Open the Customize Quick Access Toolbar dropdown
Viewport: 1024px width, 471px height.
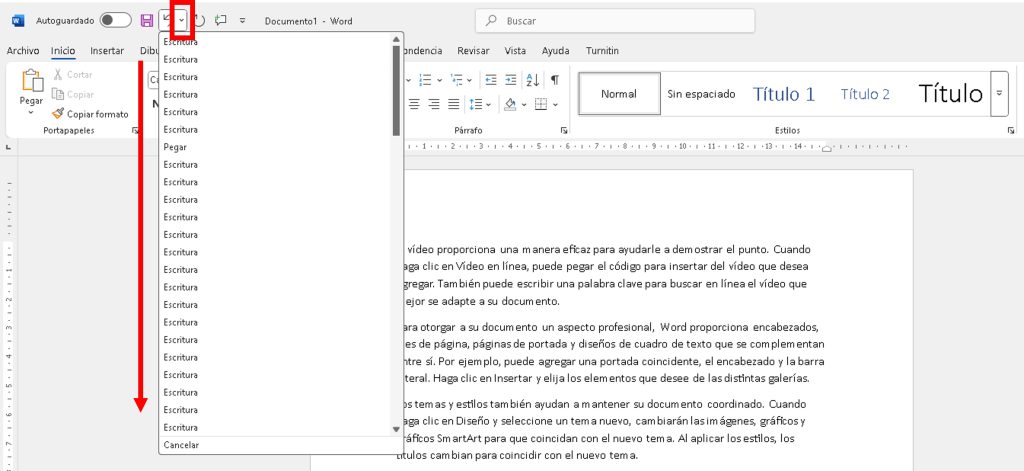pyautogui.click(x=242, y=20)
